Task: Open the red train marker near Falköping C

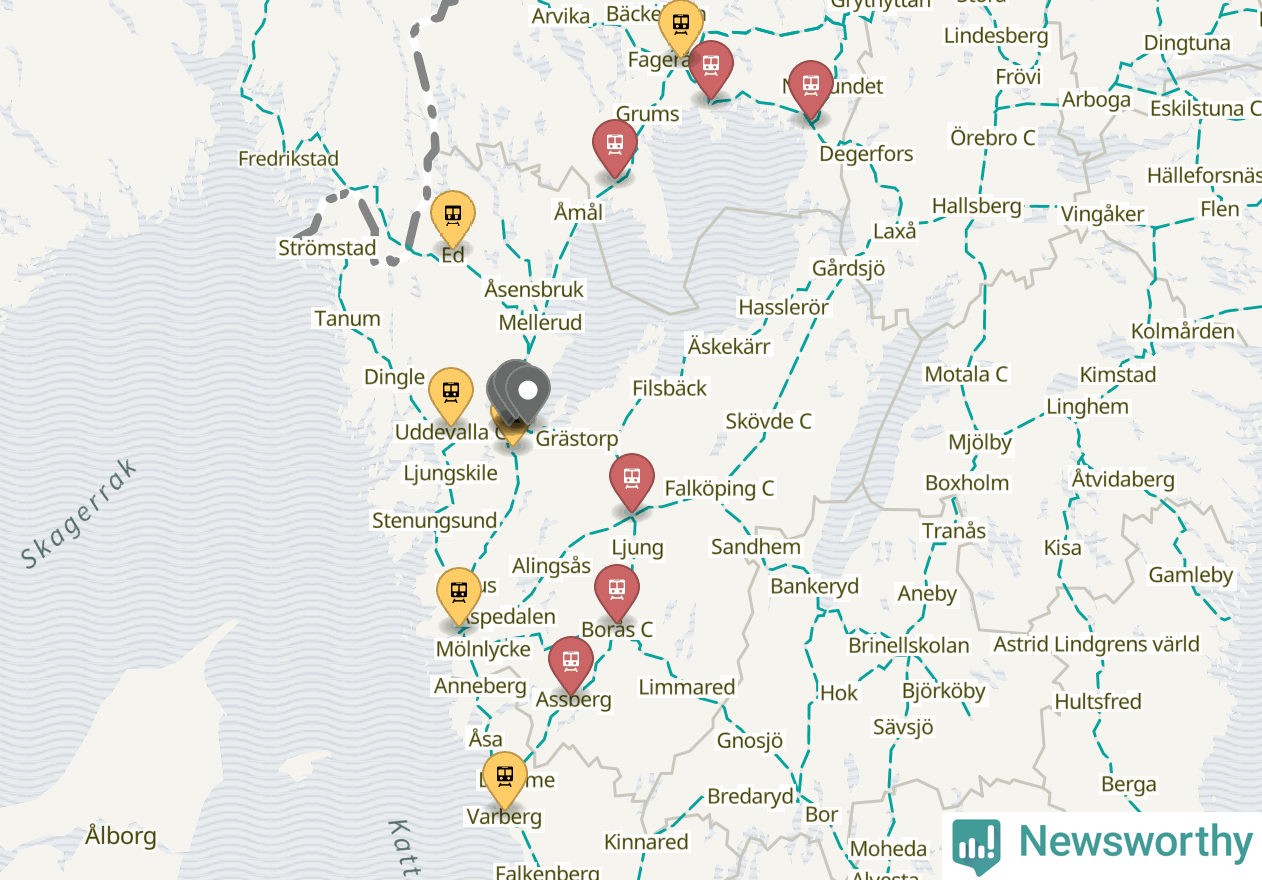Action: point(632,482)
